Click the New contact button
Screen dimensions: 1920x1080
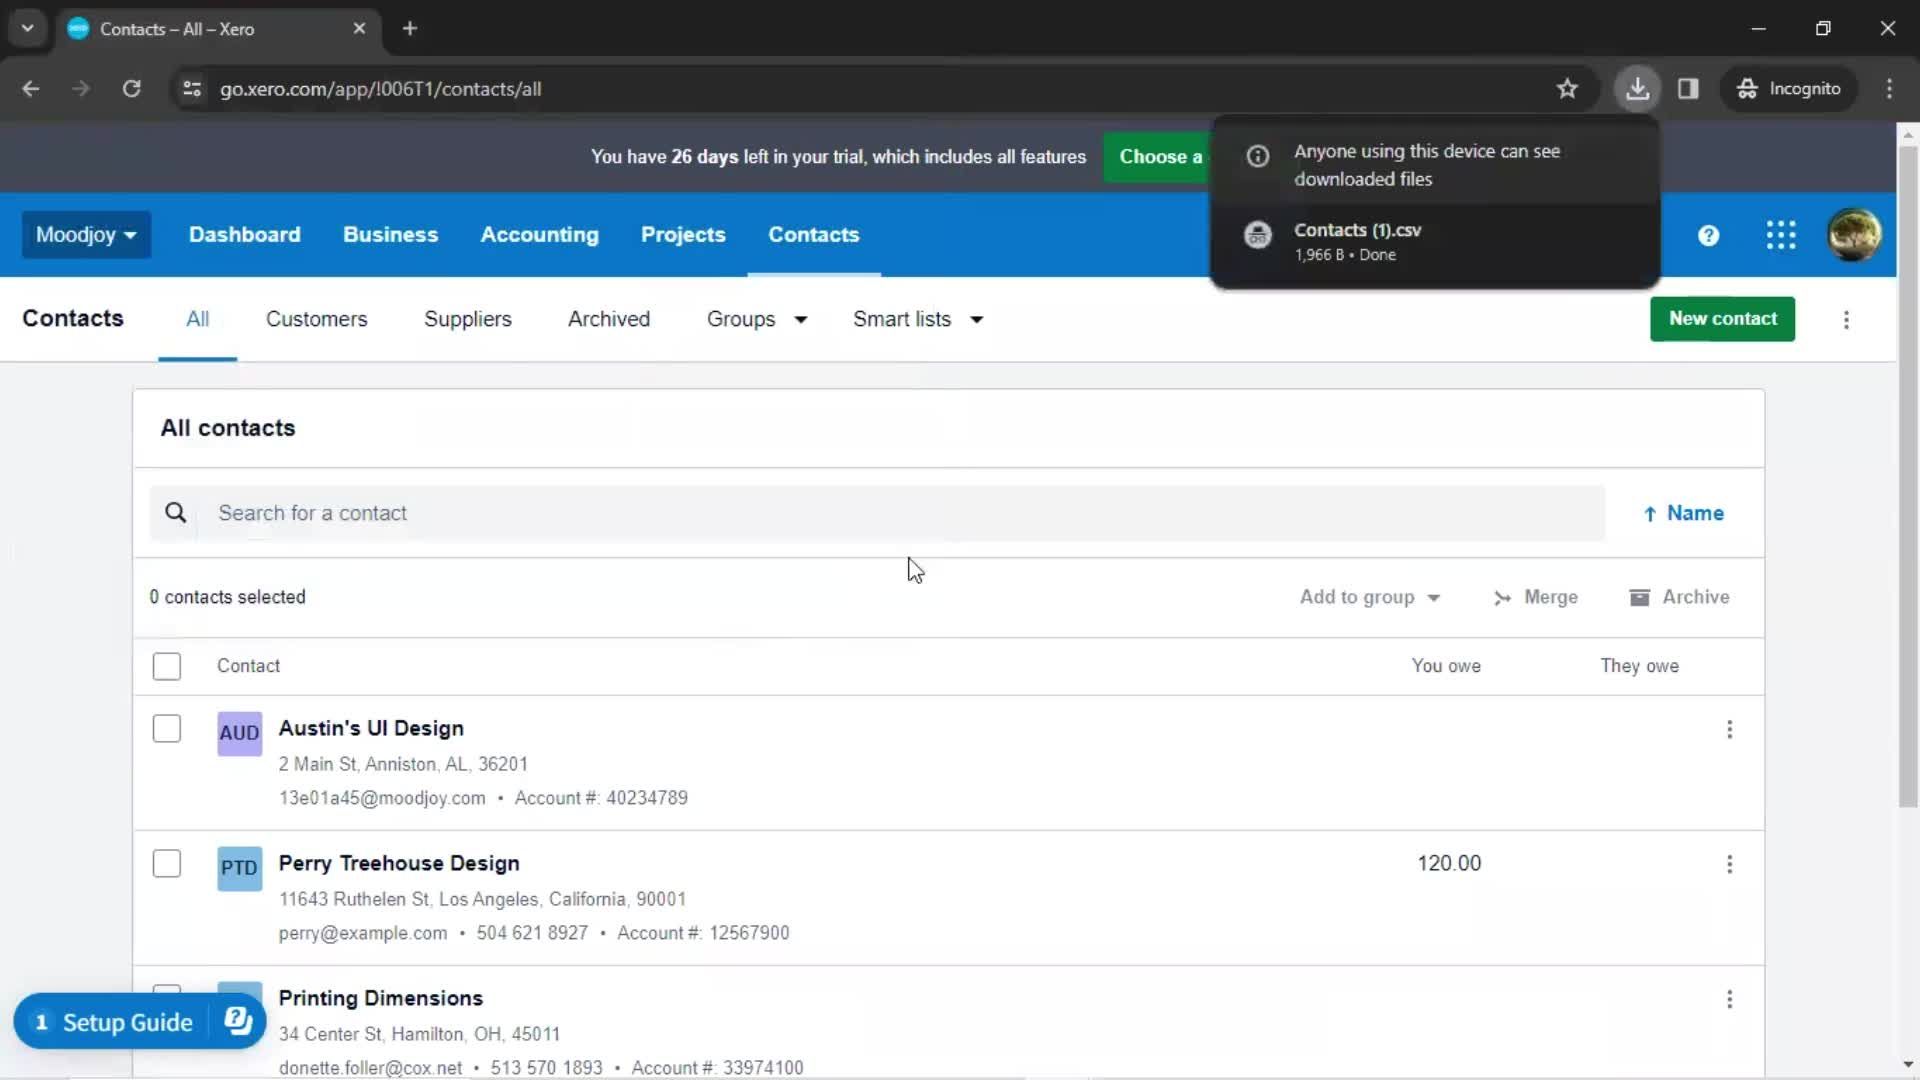[1722, 319]
